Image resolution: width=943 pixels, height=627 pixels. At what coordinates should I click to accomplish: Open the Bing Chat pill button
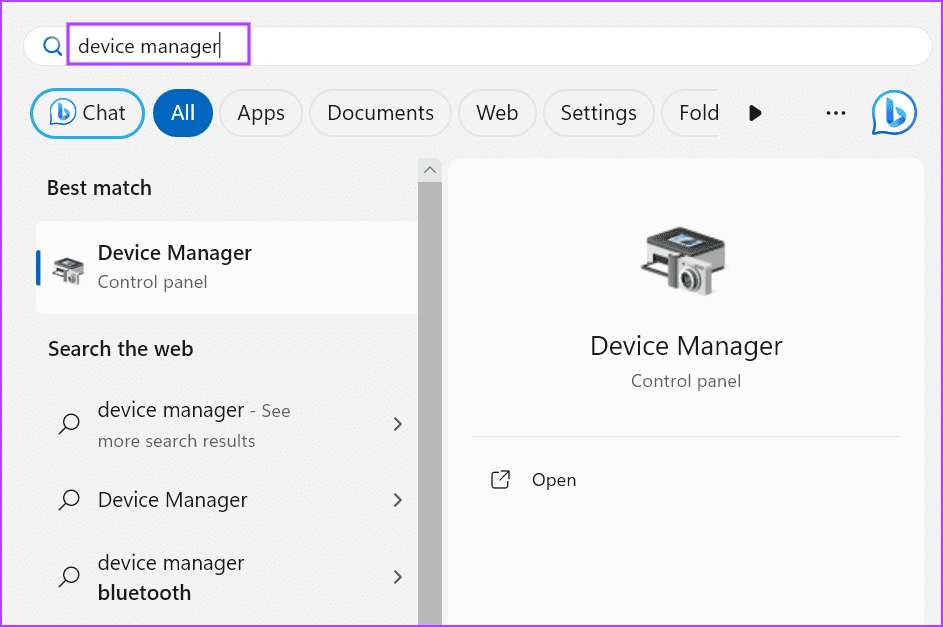tap(88, 113)
